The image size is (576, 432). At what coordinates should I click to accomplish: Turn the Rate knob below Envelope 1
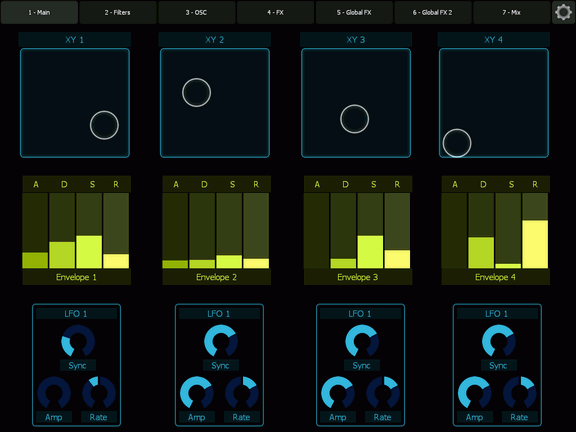point(99,393)
